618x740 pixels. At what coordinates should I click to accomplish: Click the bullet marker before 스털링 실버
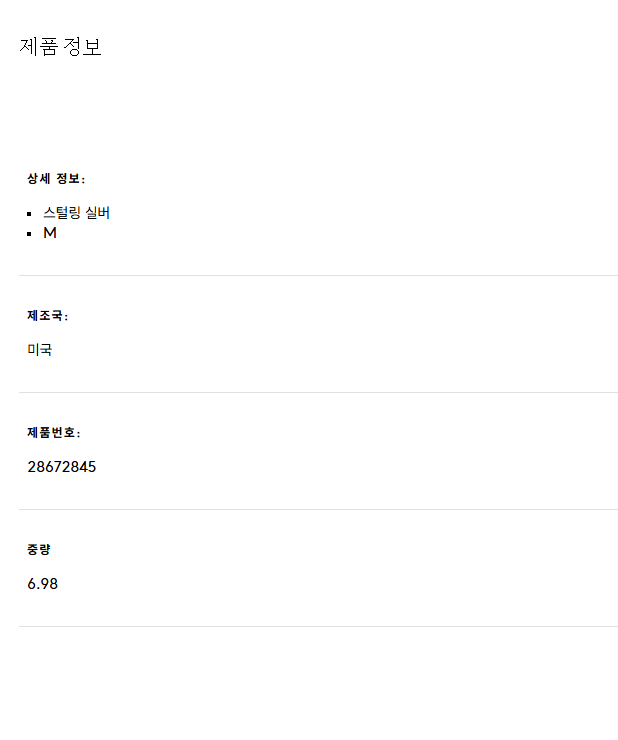(30, 214)
